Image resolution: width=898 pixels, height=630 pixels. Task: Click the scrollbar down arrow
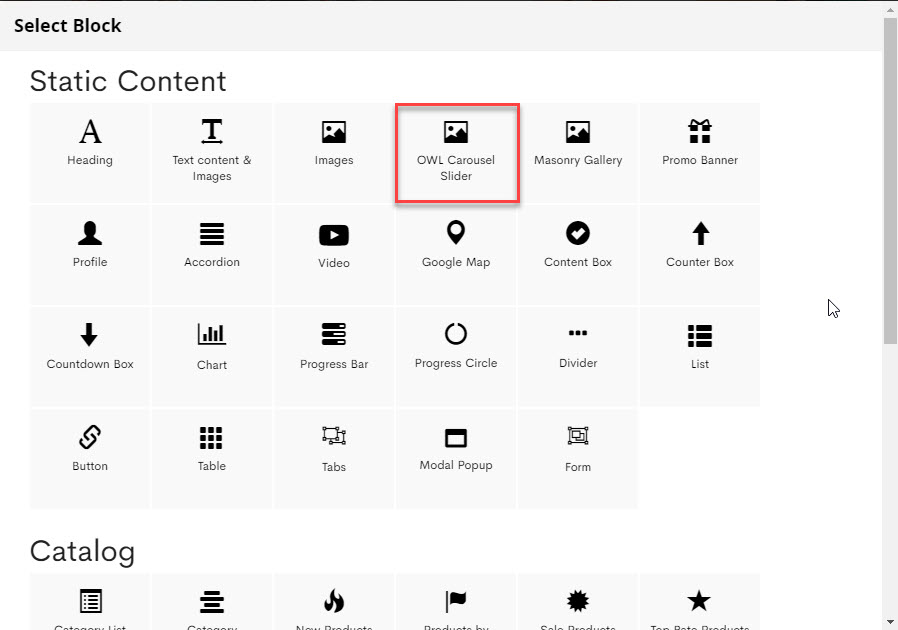point(890,622)
